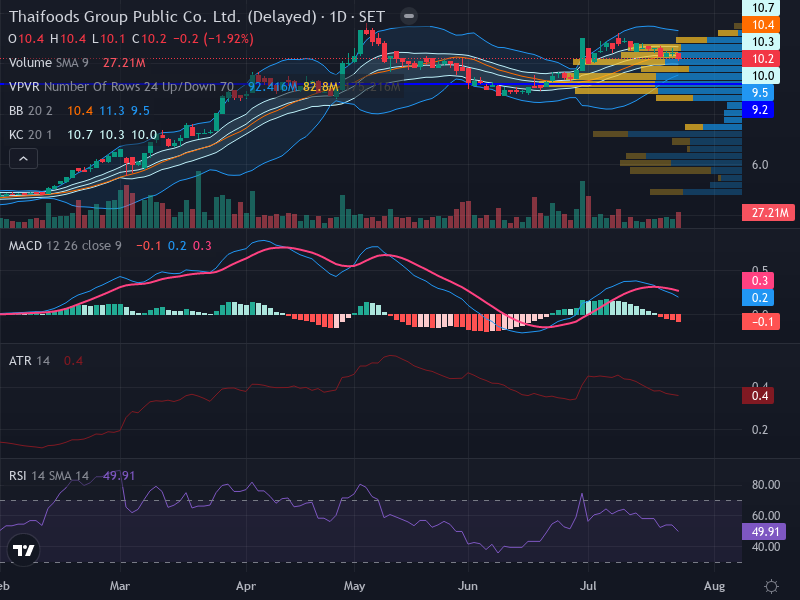The width and height of the screenshot is (800, 600).
Task: Click the Jun label on time axis
Action: (x=468, y=586)
